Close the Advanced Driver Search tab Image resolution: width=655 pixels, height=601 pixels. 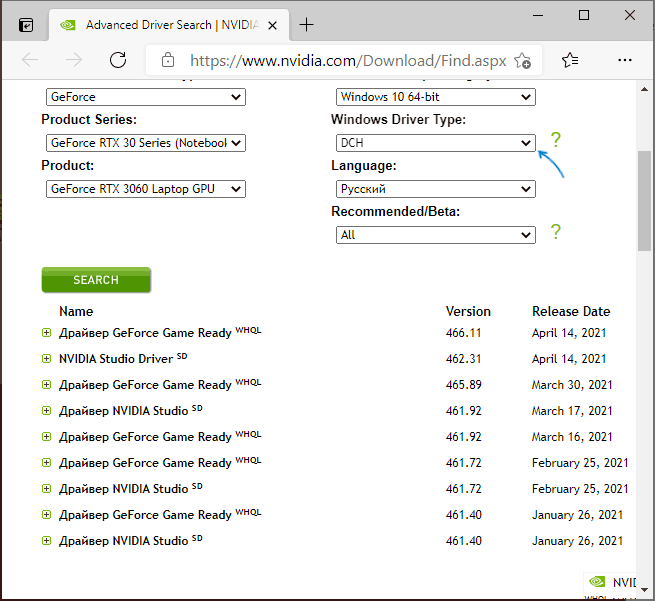click(x=272, y=25)
